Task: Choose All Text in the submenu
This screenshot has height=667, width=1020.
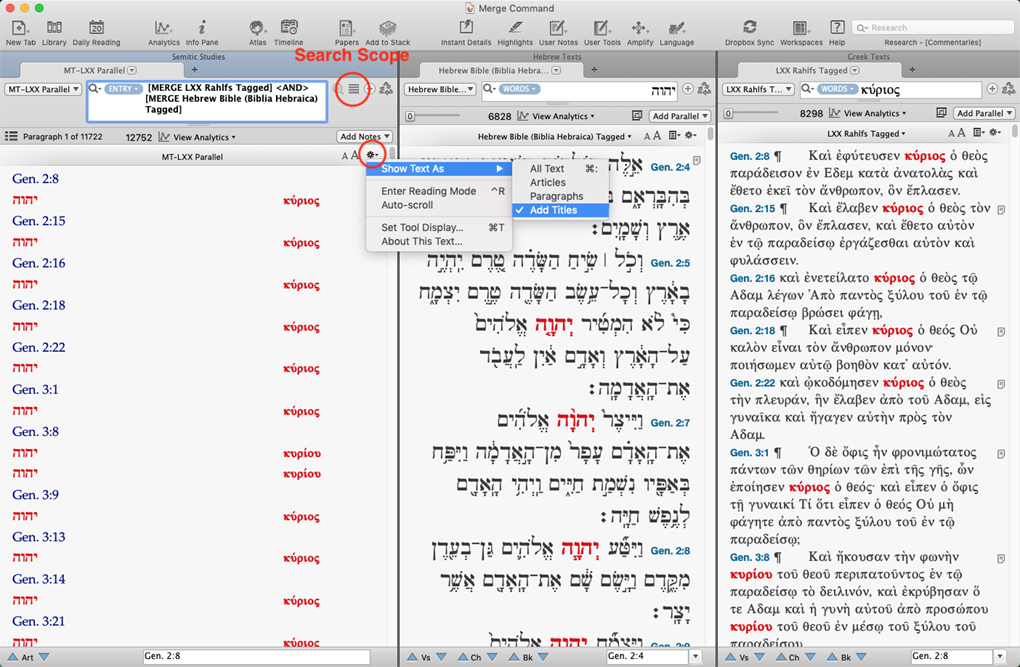Action: coord(547,169)
